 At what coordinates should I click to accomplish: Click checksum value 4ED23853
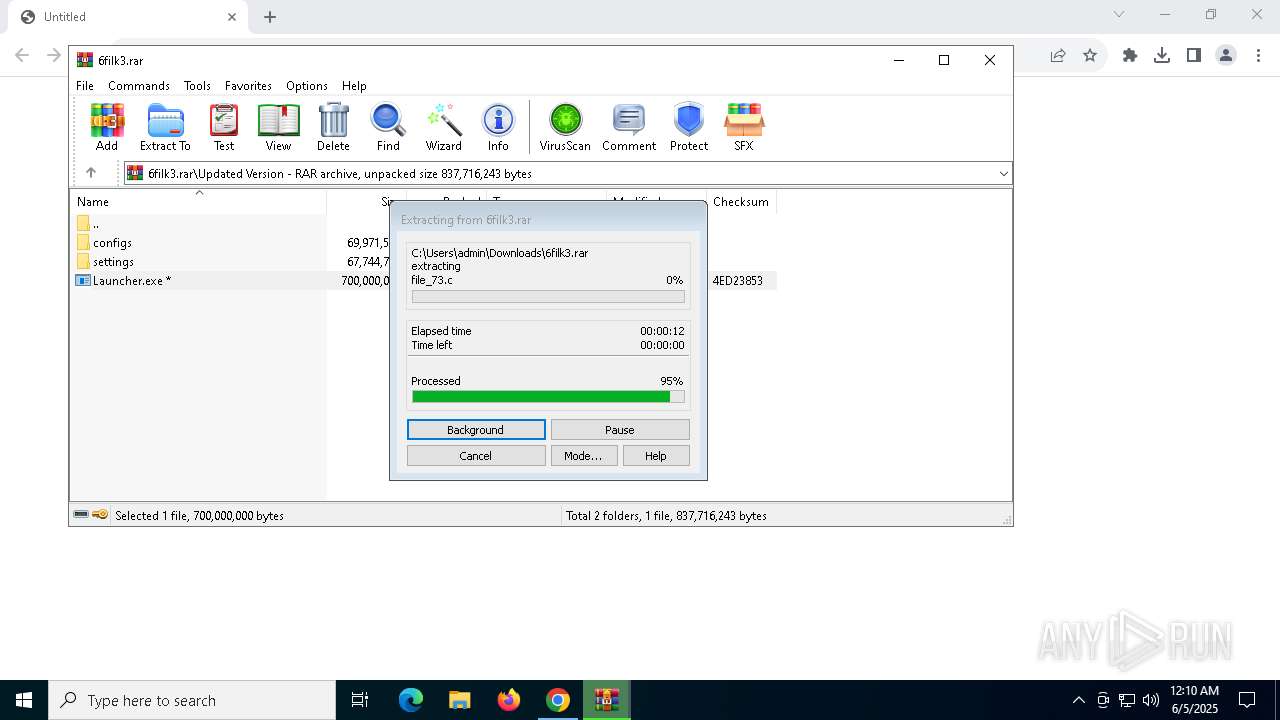pyautogui.click(x=738, y=281)
